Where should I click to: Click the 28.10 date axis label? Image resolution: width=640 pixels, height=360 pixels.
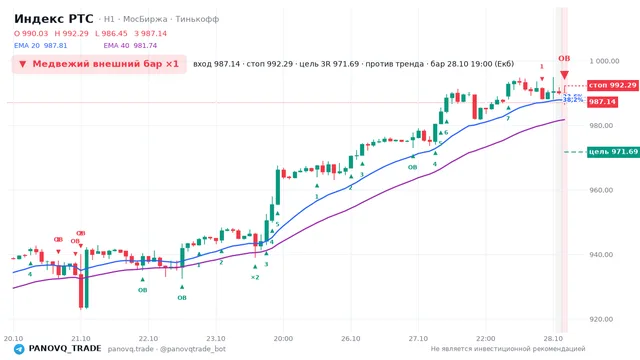(553, 339)
